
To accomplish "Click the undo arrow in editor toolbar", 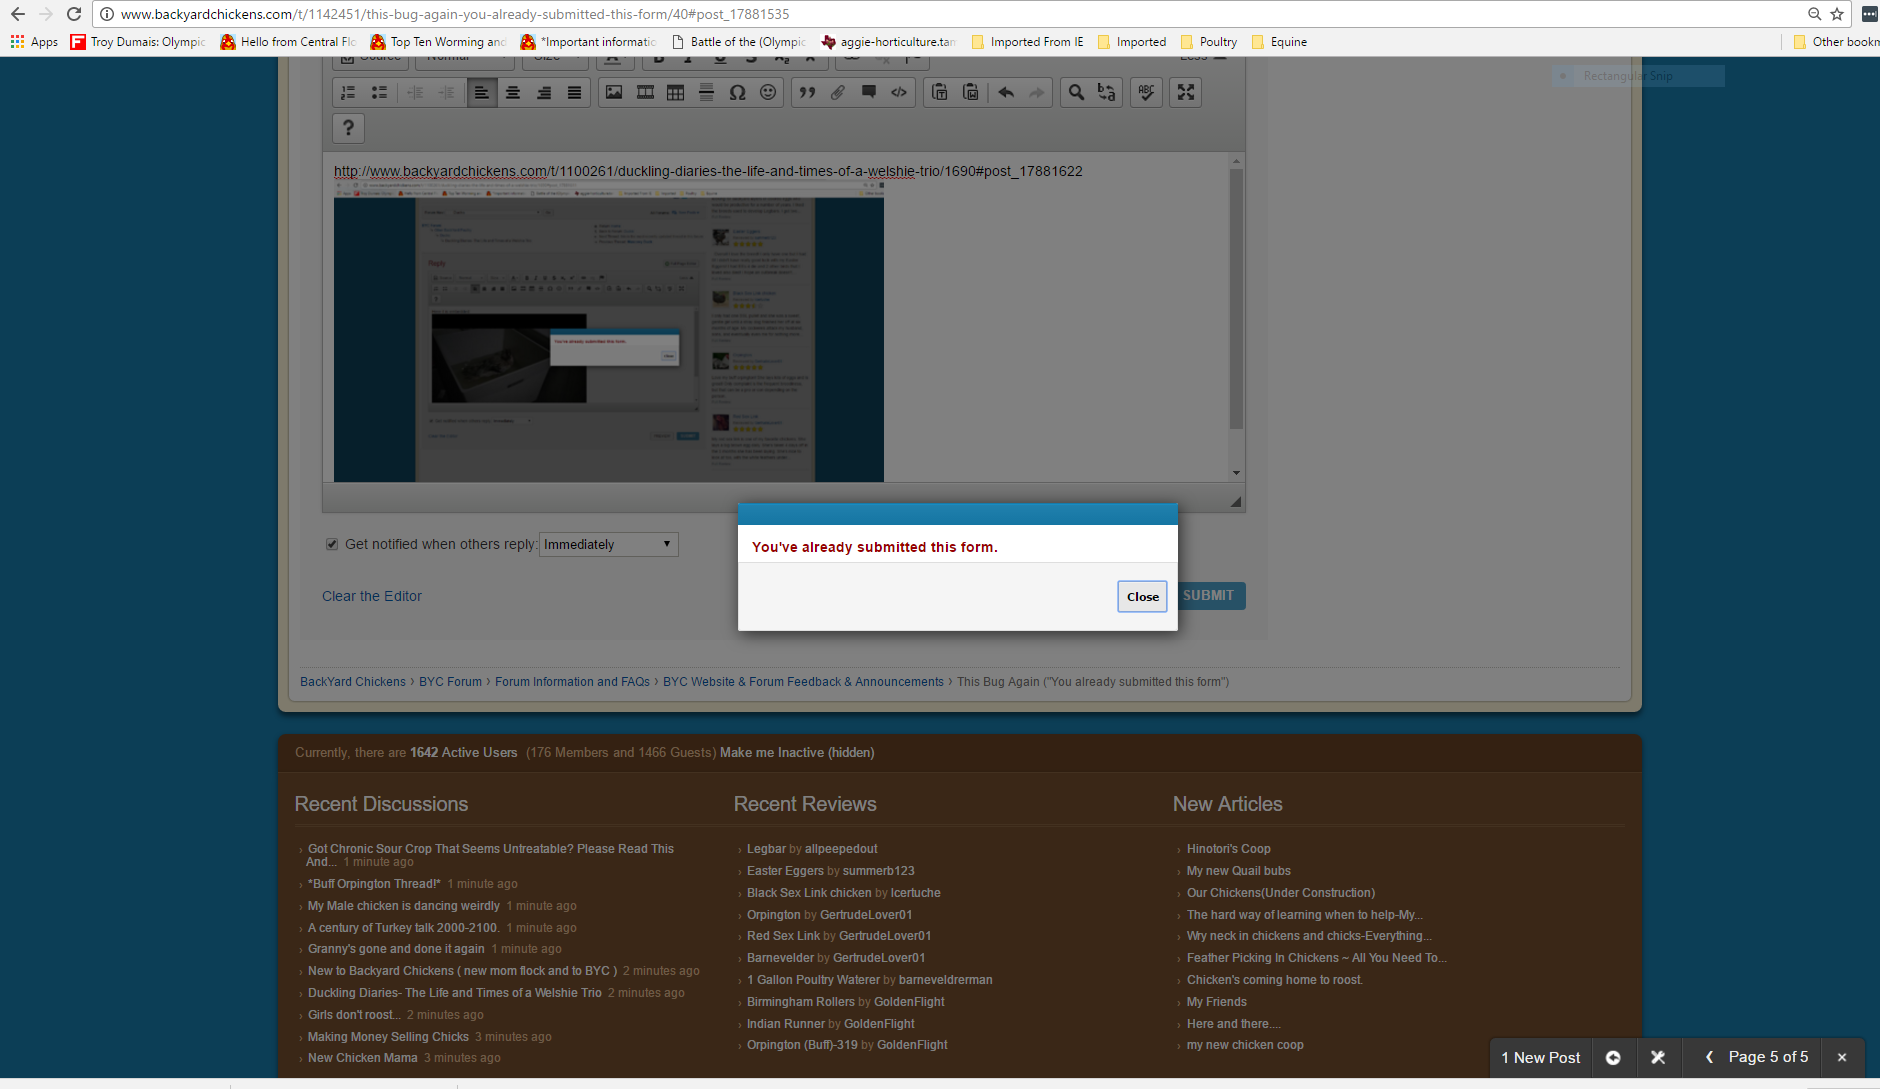I will tap(1006, 93).
